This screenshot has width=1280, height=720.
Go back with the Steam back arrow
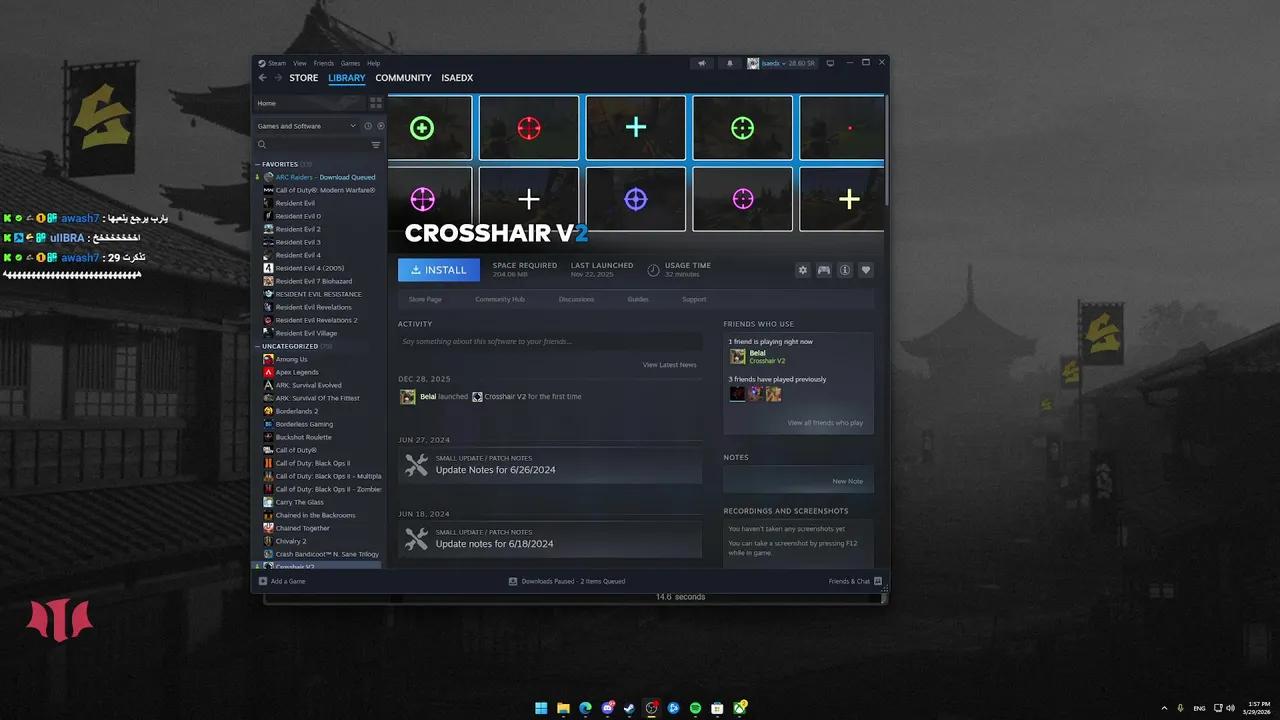pos(263,78)
